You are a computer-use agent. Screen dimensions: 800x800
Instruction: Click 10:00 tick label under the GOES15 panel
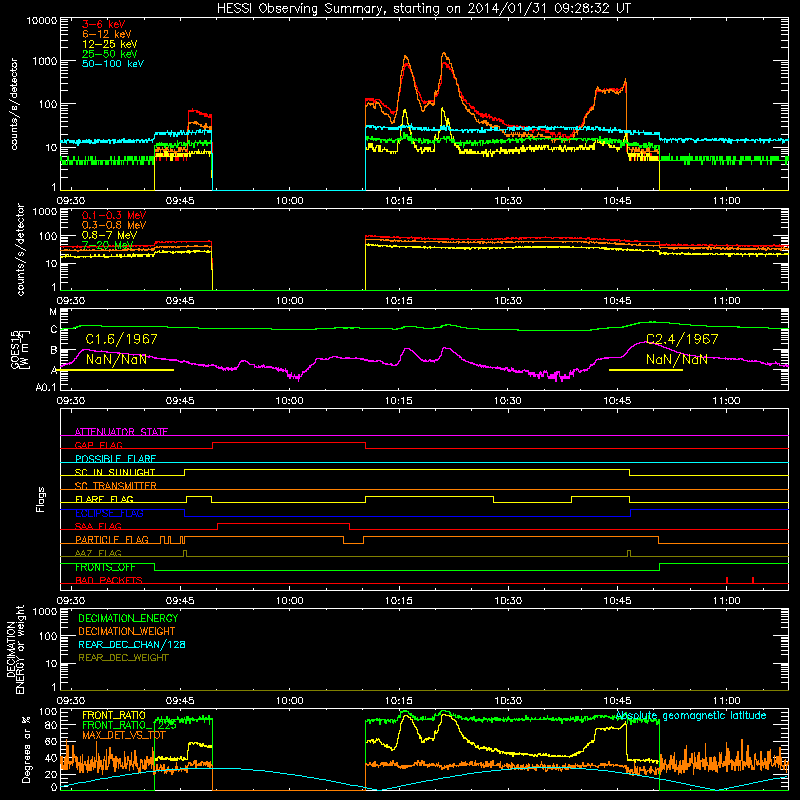point(289,401)
